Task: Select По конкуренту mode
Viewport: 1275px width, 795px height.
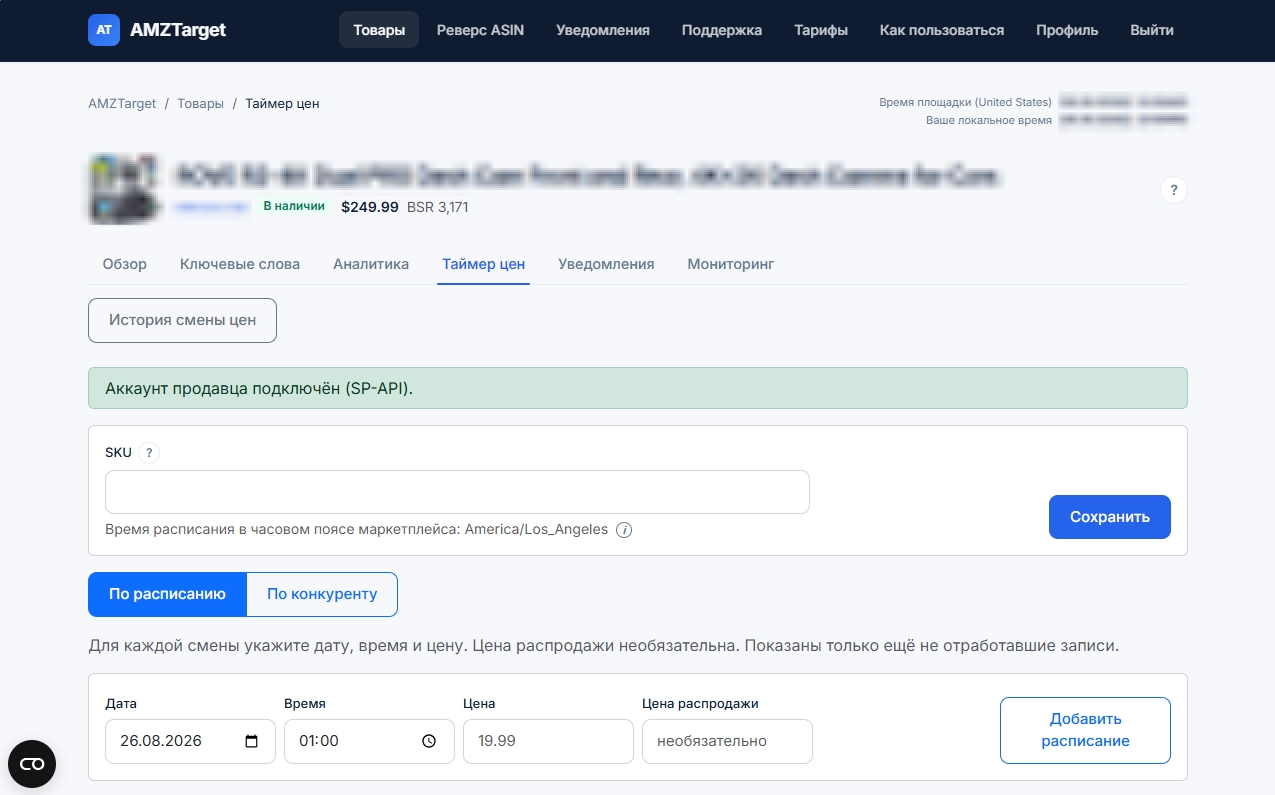Action: [322, 594]
